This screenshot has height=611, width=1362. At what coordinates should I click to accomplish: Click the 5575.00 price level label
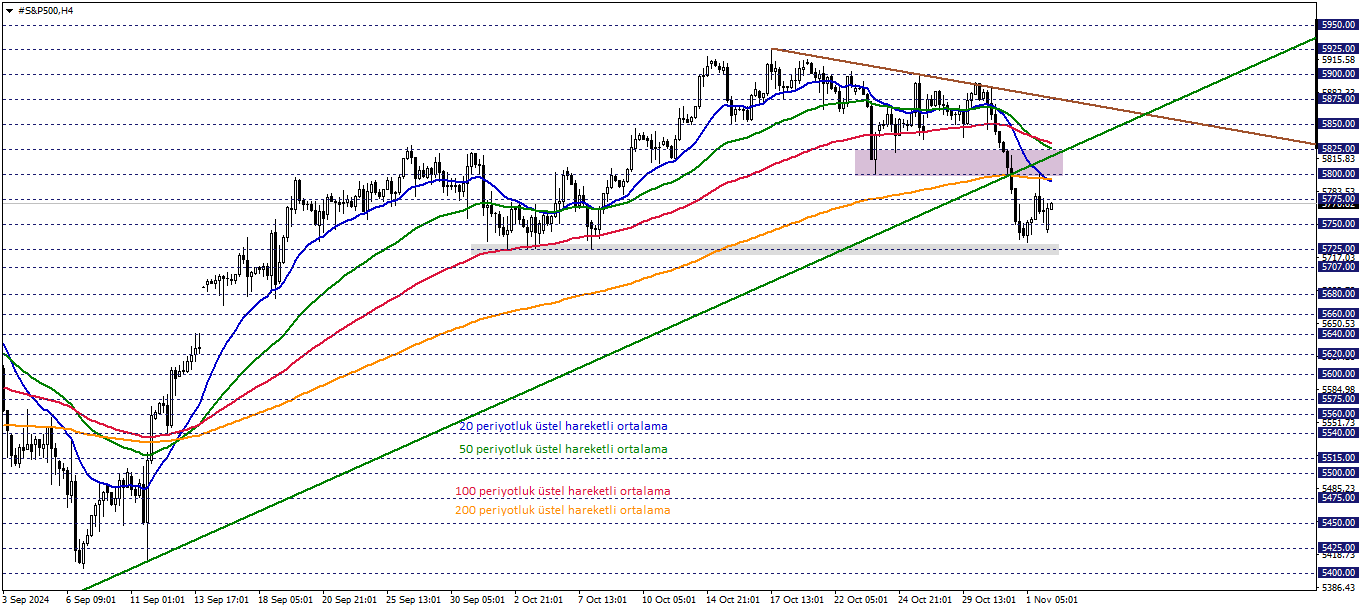[1338, 398]
